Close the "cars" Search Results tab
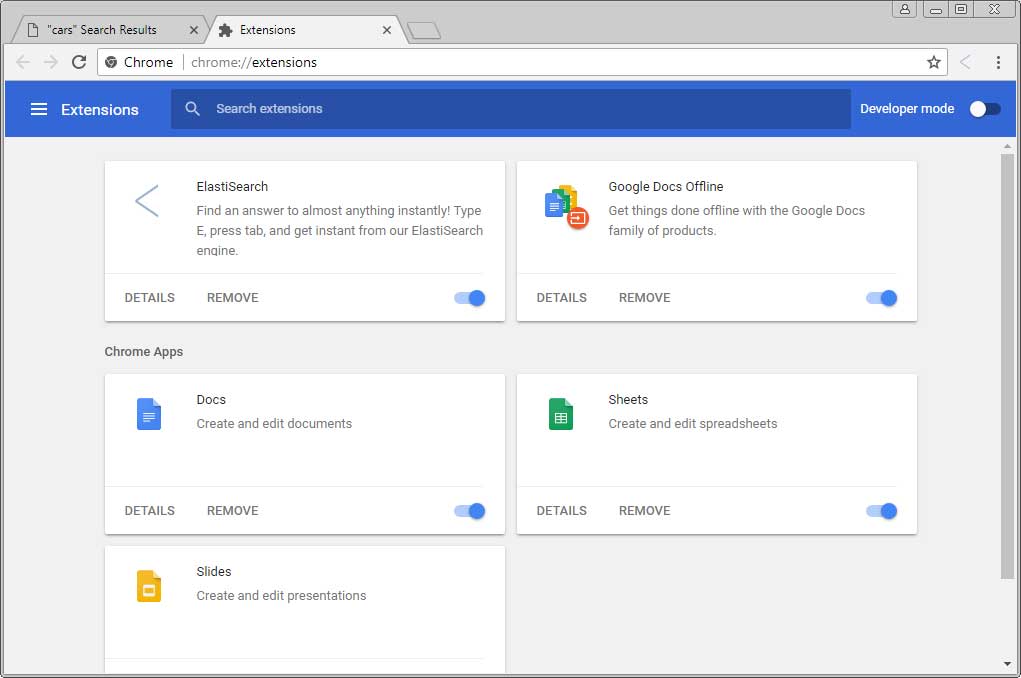Screen dimensions: 1021x678 193,30
